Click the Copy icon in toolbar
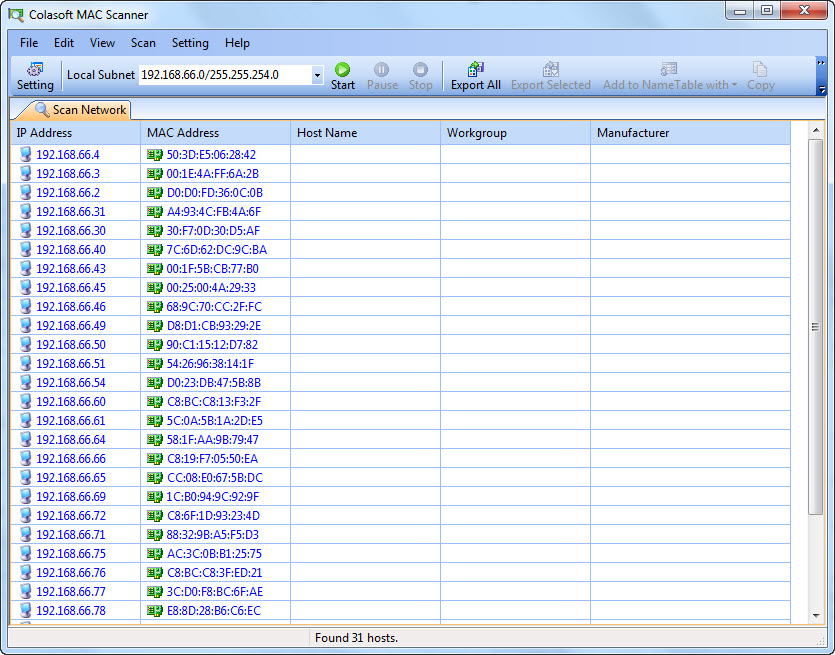Viewport: 835px width, 655px height. click(x=760, y=70)
